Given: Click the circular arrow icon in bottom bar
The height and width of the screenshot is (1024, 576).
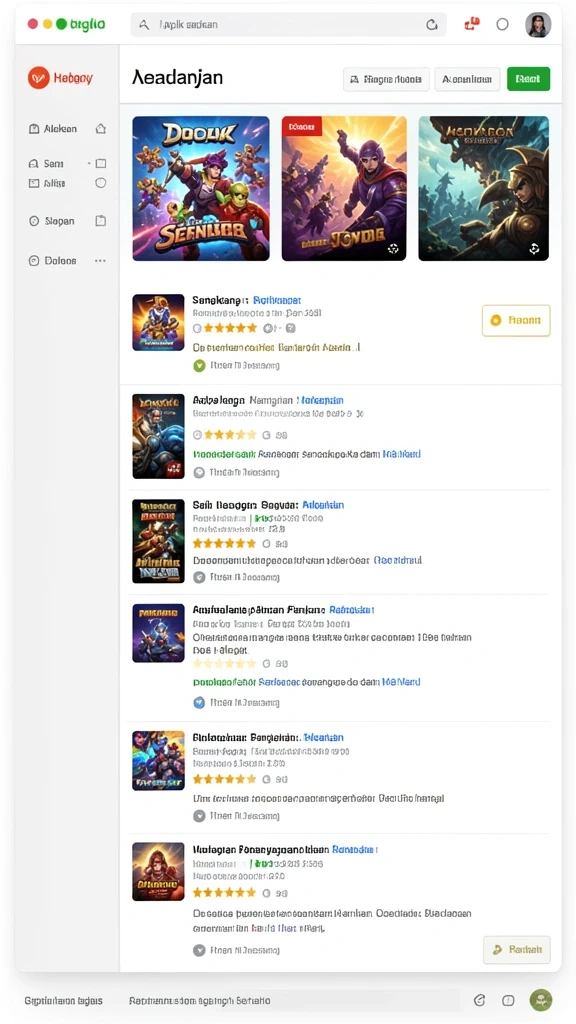Looking at the screenshot, I should 479,1000.
